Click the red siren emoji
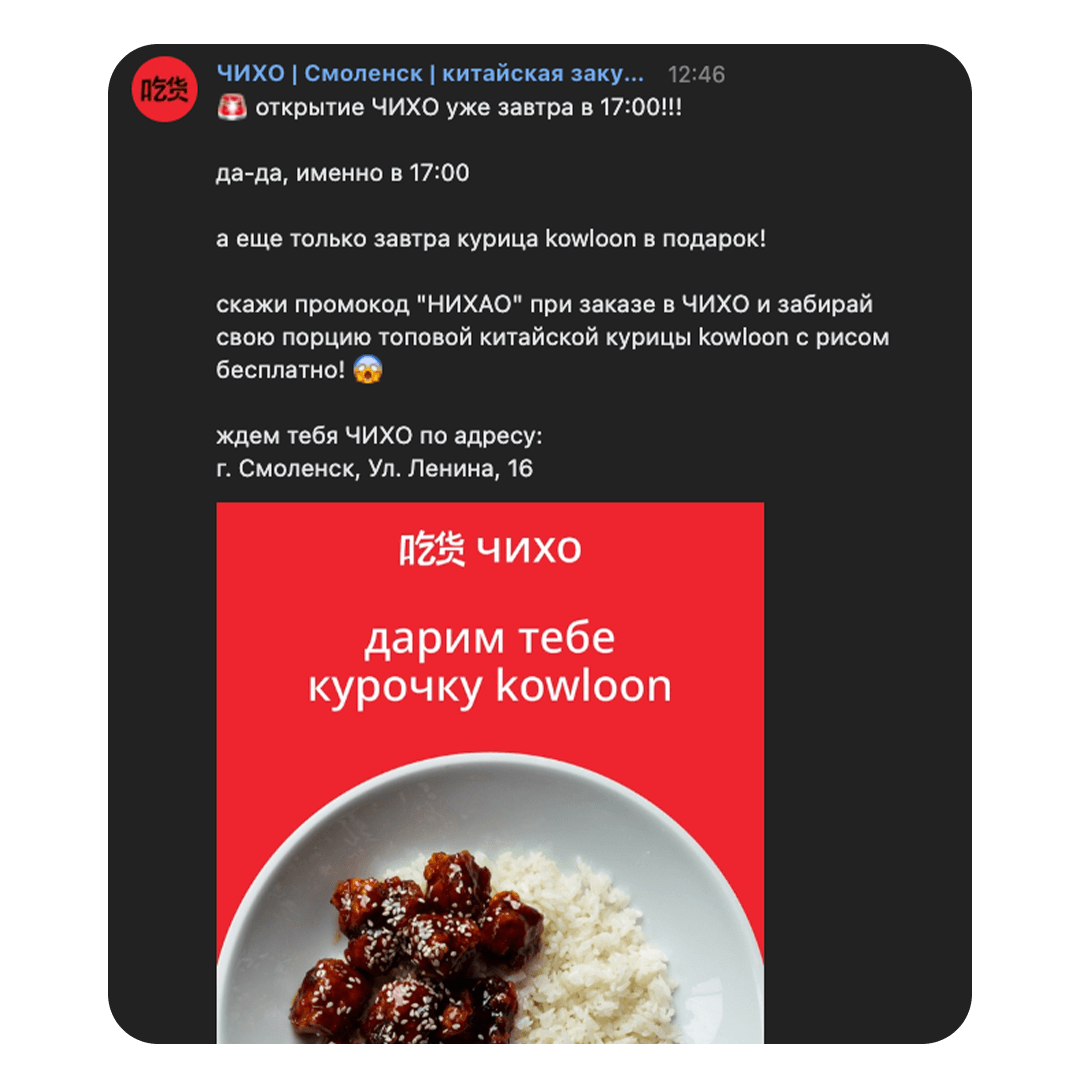Viewport: 1080px width, 1080px height. tap(232, 107)
